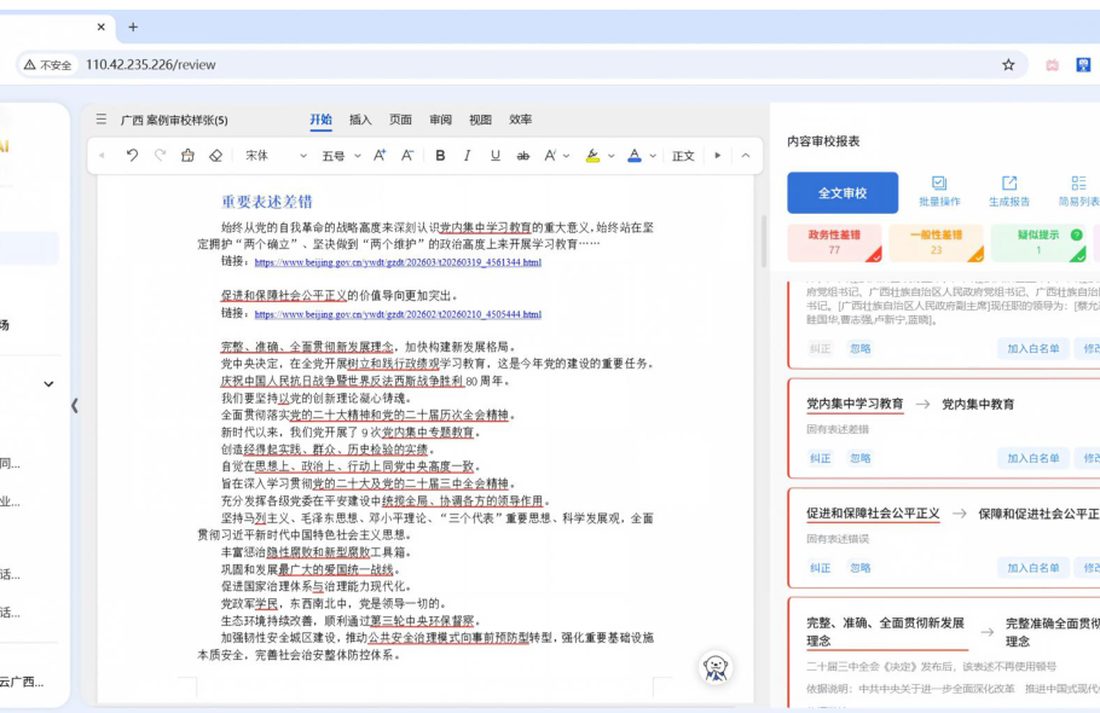The image size is (1100, 713).
Task: Click the 不安全 site security warning
Action: (x=48, y=65)
